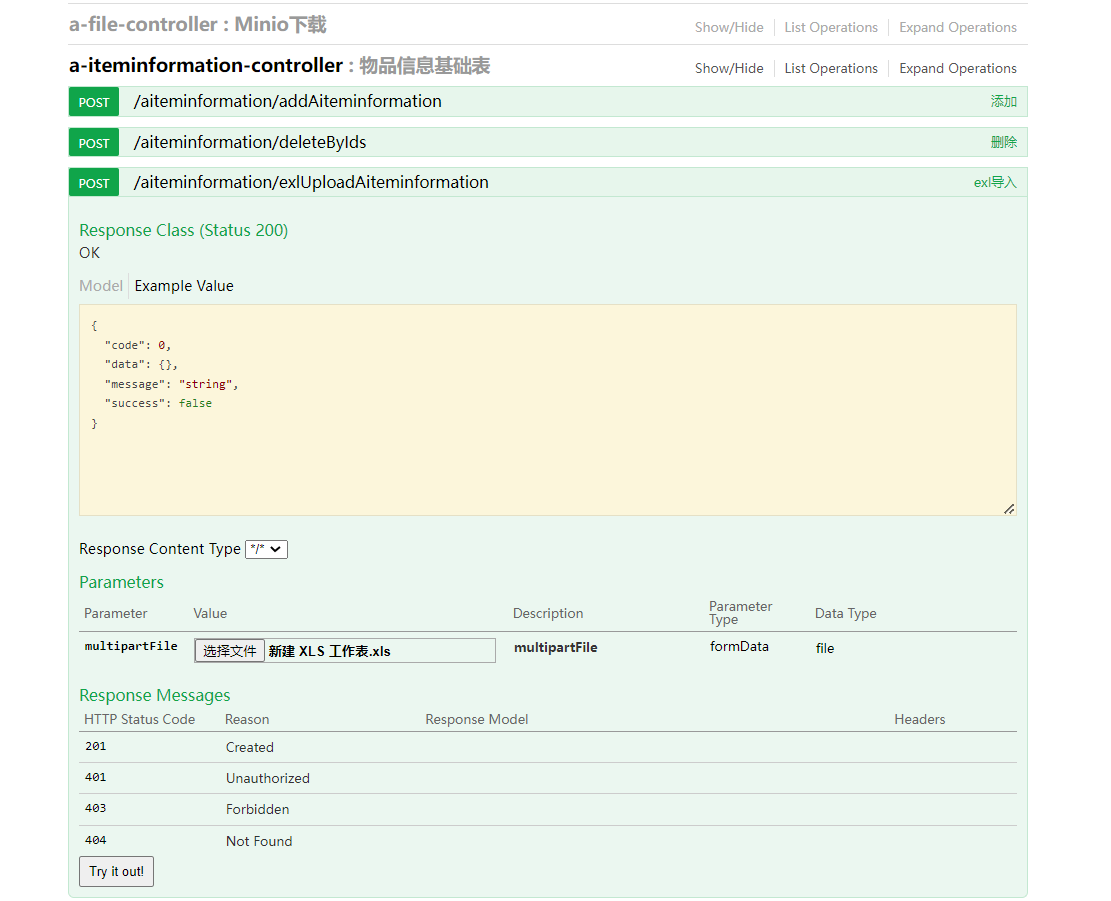
Task: Click POST badge of addAiteminformation
Action: tap(94, 102)
